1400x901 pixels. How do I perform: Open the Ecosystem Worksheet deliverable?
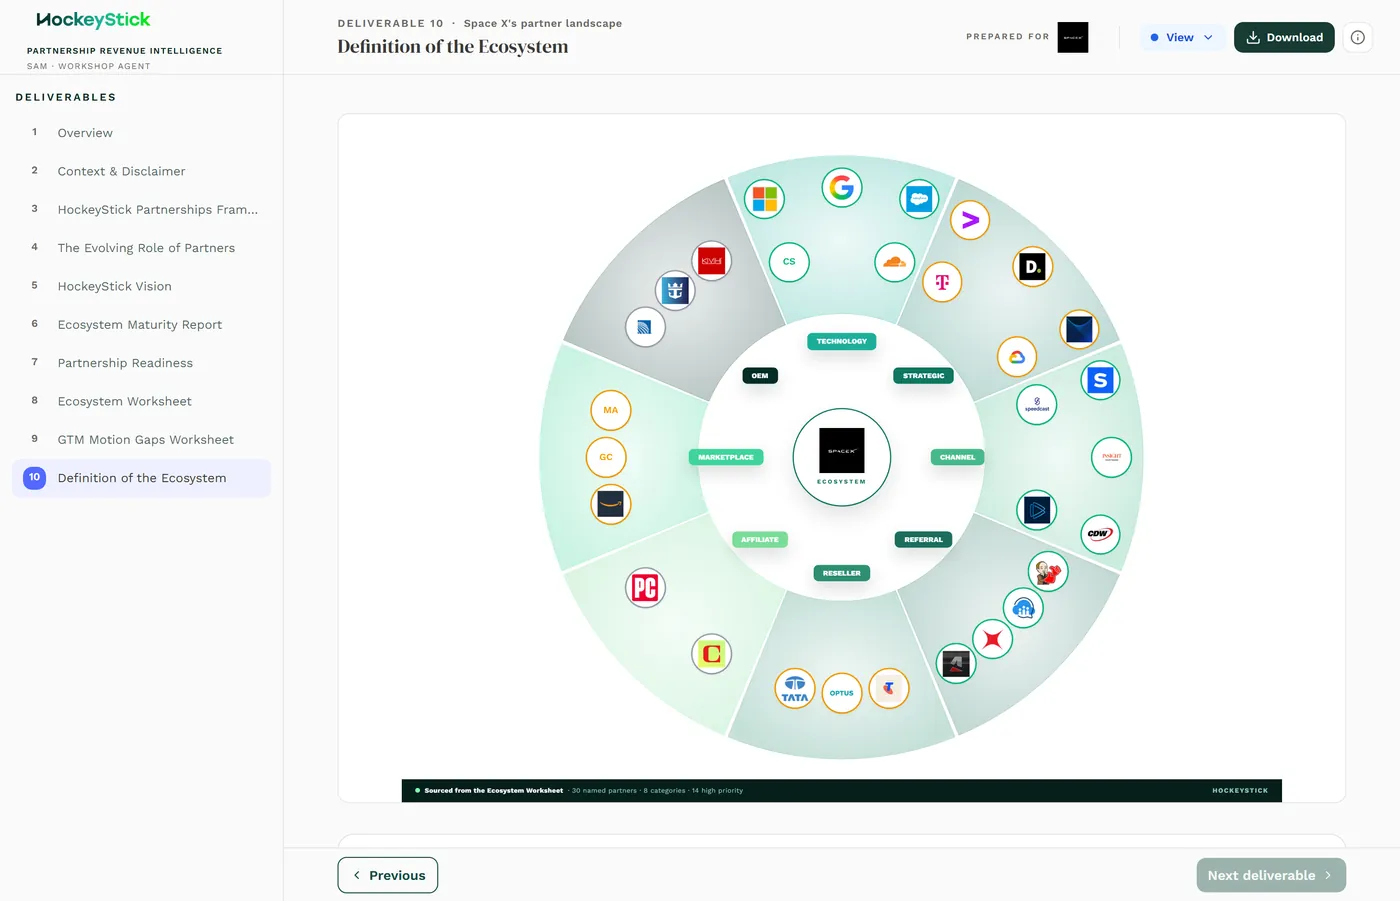[x=141, y=401]
